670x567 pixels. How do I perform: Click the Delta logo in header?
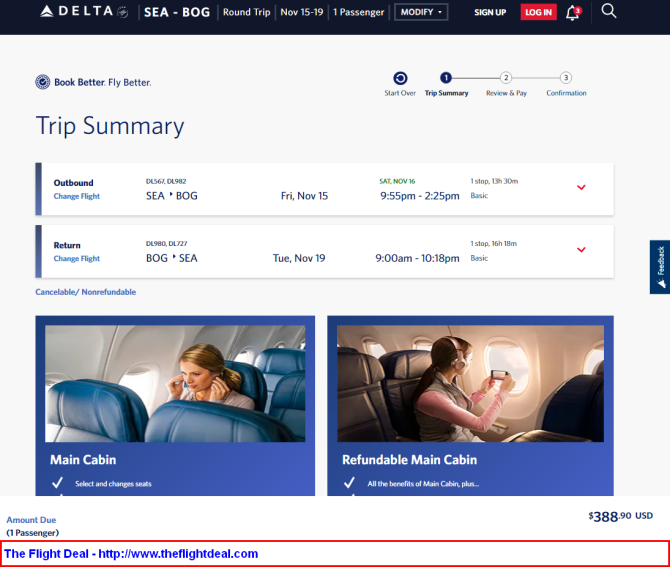coord(84,12)
